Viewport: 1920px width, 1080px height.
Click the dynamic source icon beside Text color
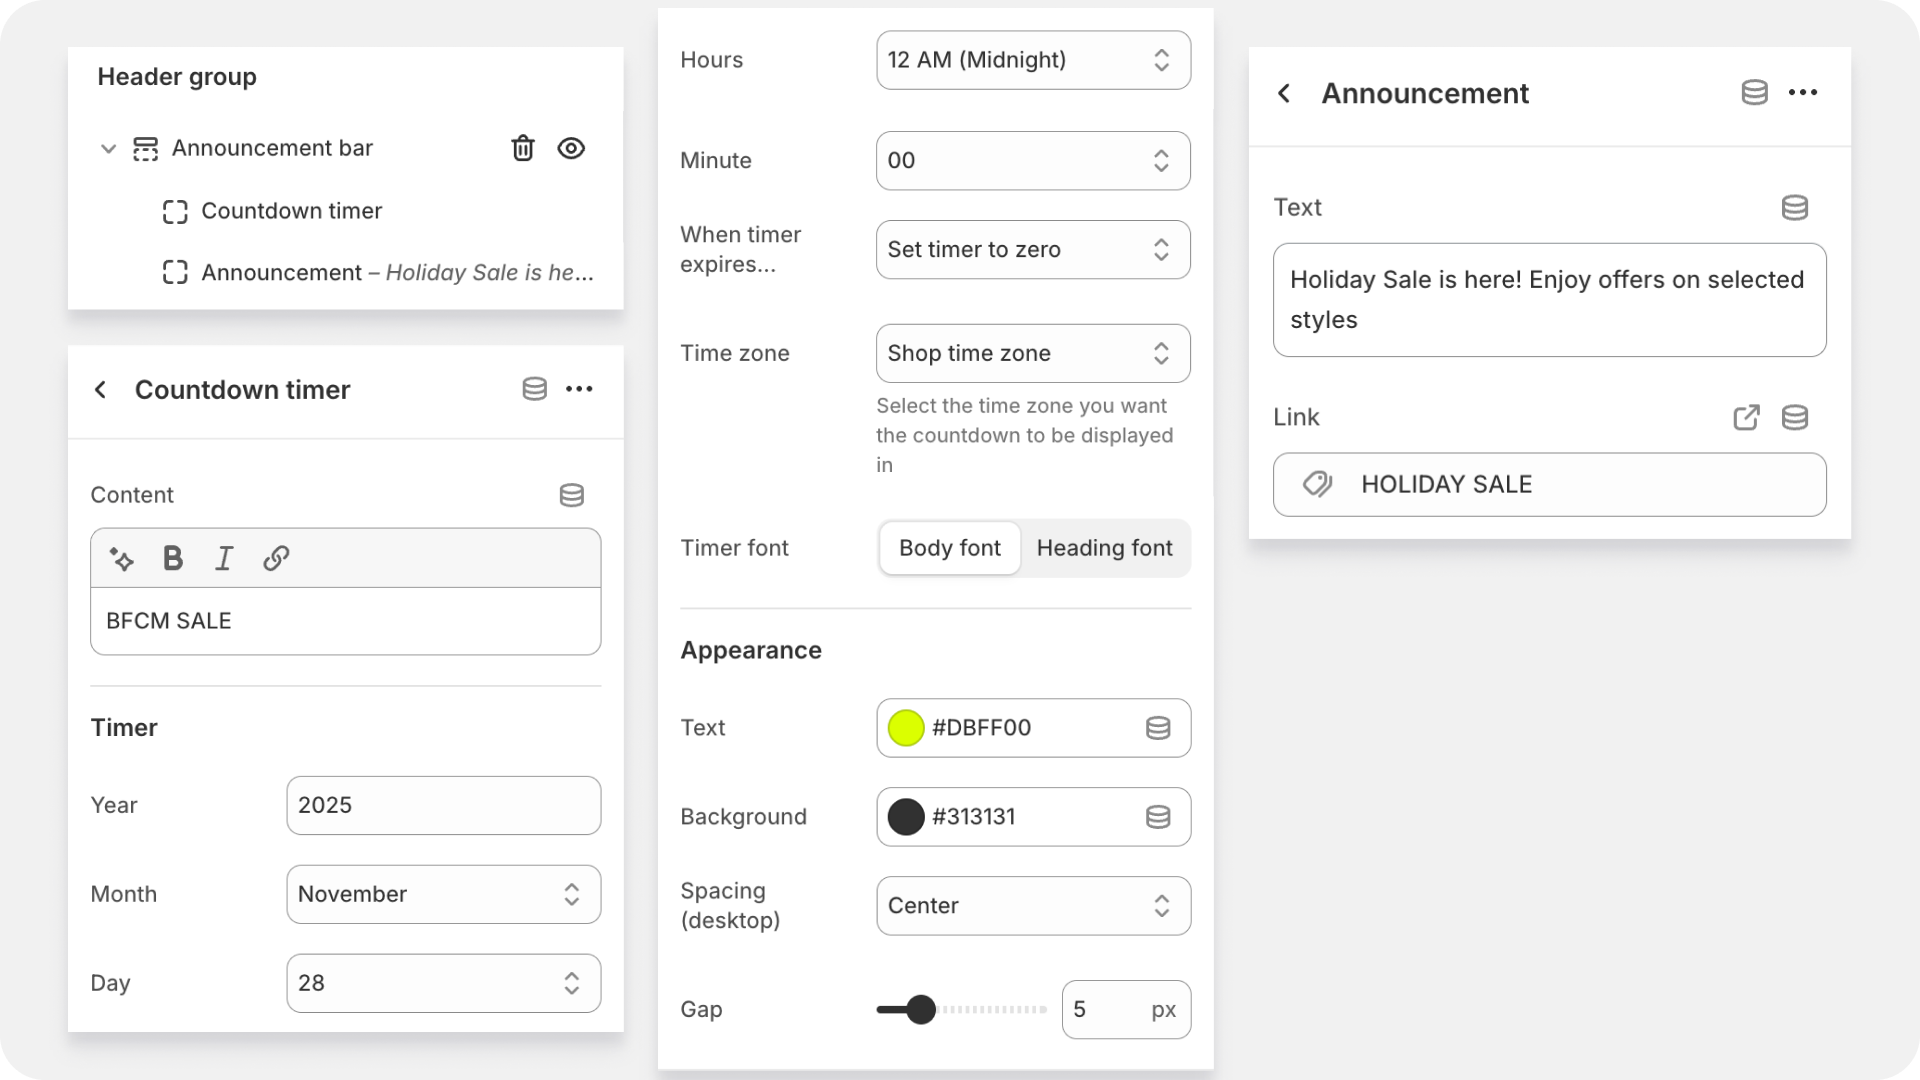(x=1158, y=728)
